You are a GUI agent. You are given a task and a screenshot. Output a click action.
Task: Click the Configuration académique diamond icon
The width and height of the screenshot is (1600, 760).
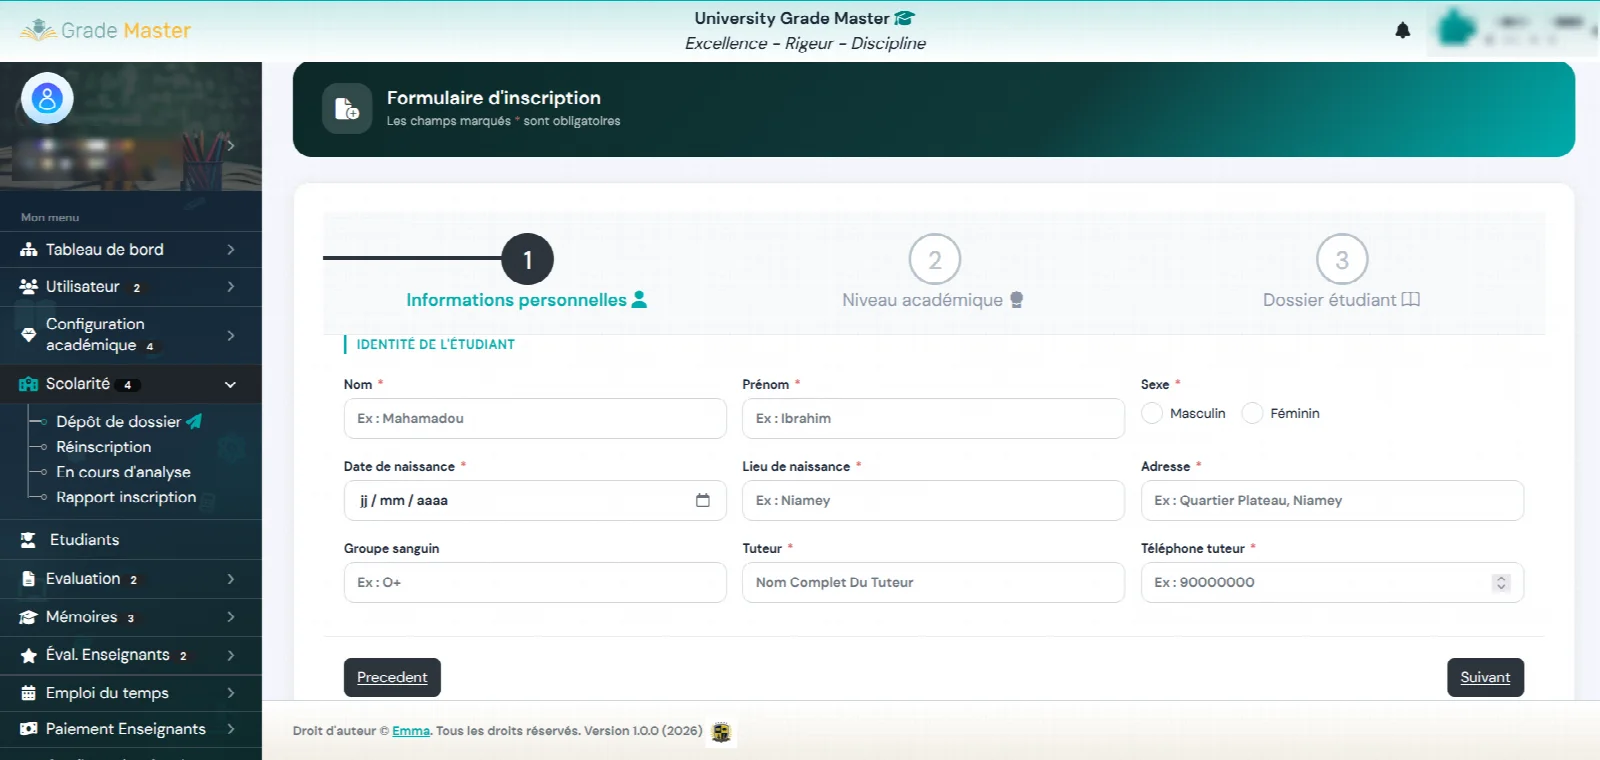point(29,335)
